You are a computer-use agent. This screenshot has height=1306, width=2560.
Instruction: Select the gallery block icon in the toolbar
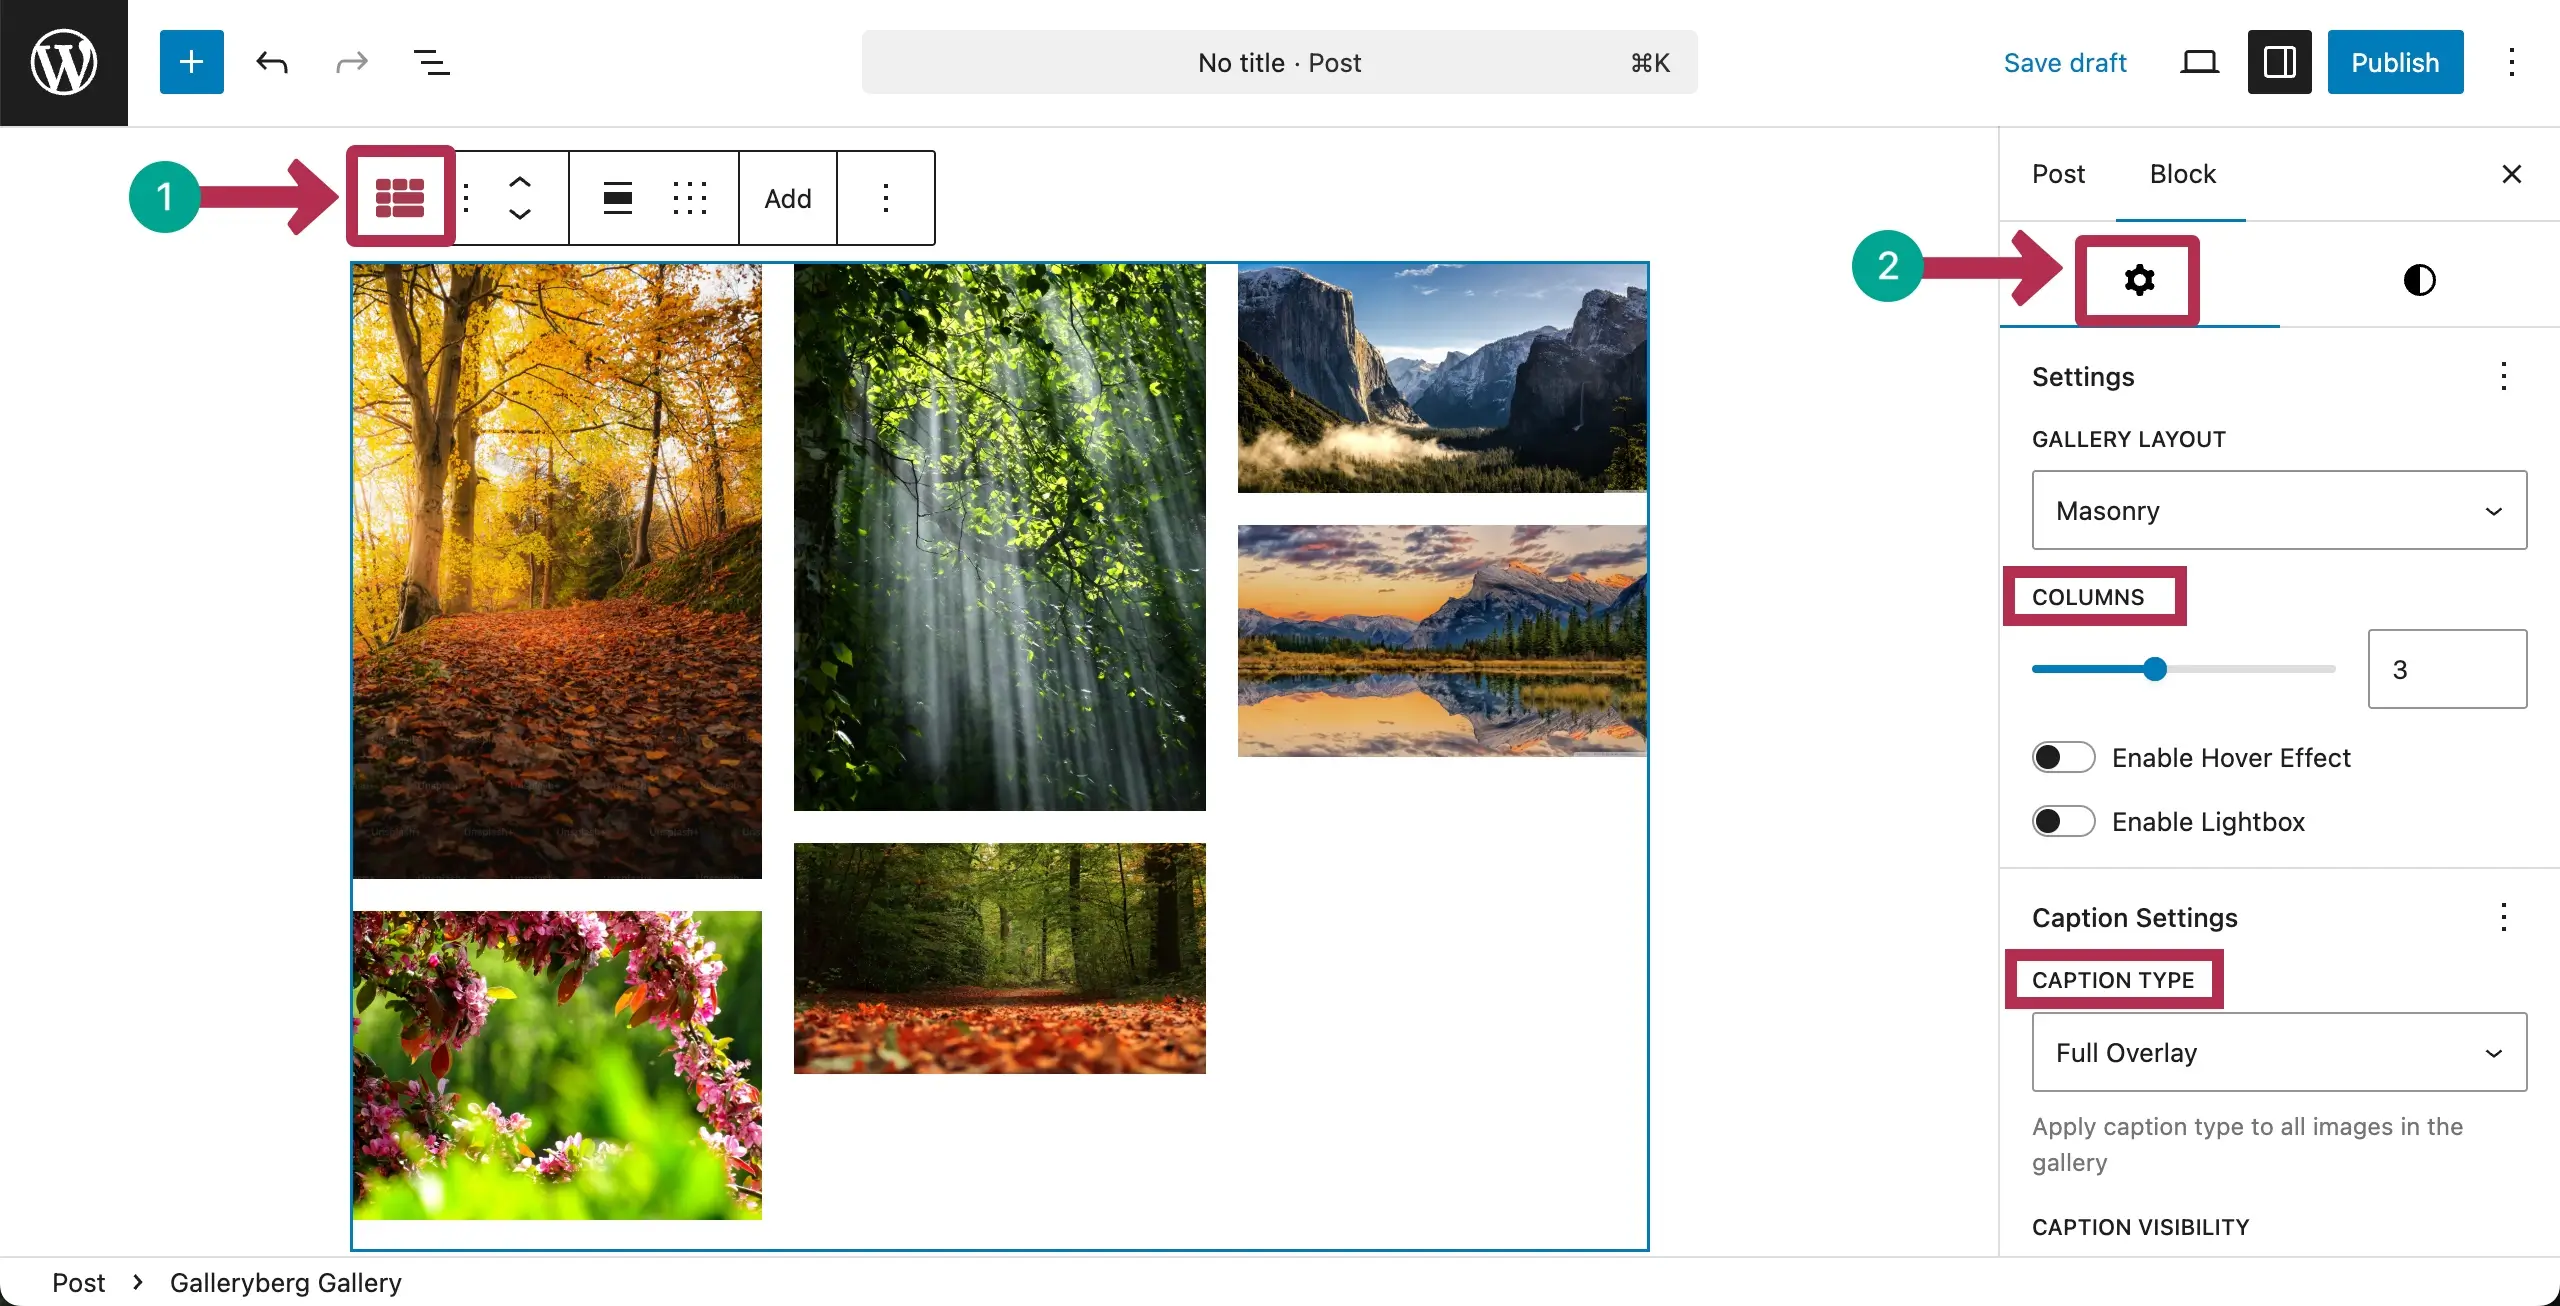coord(400,196)
